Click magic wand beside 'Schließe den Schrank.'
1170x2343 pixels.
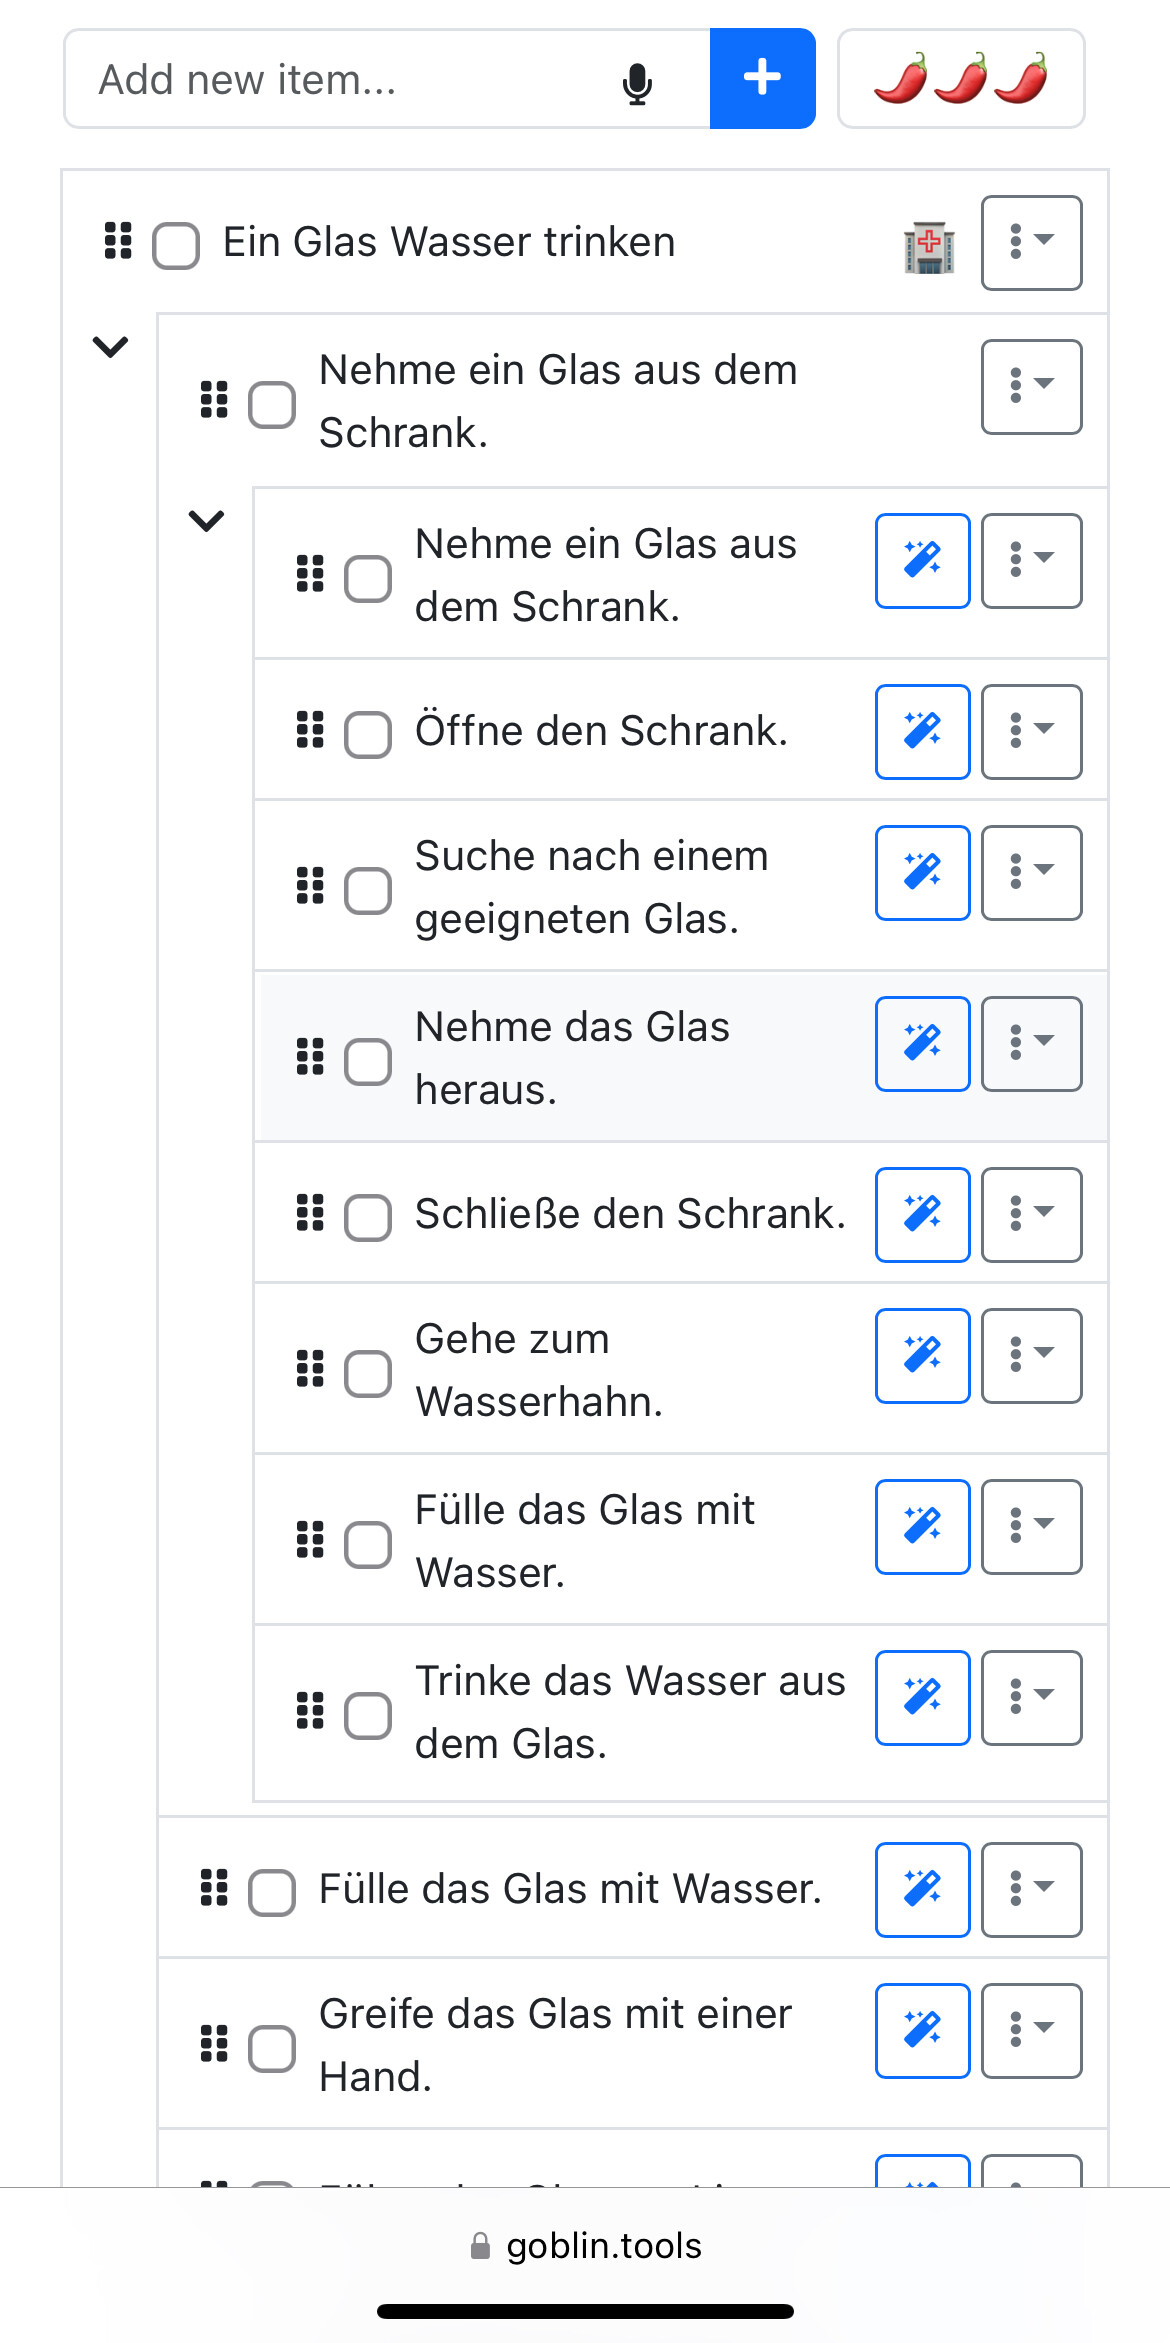(x=922, y=1214)
